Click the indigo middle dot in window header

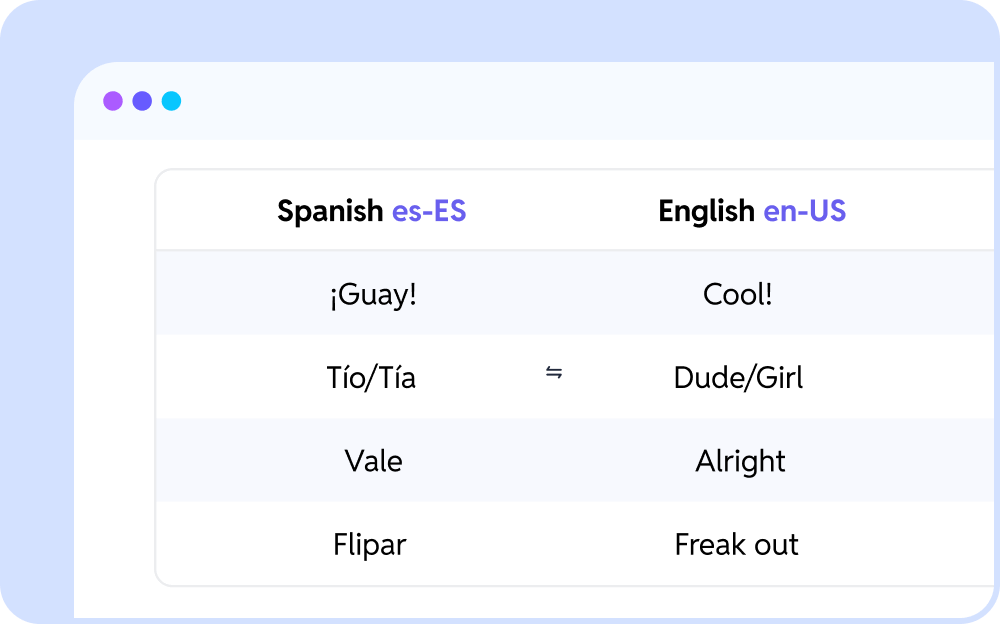[142, 101]
